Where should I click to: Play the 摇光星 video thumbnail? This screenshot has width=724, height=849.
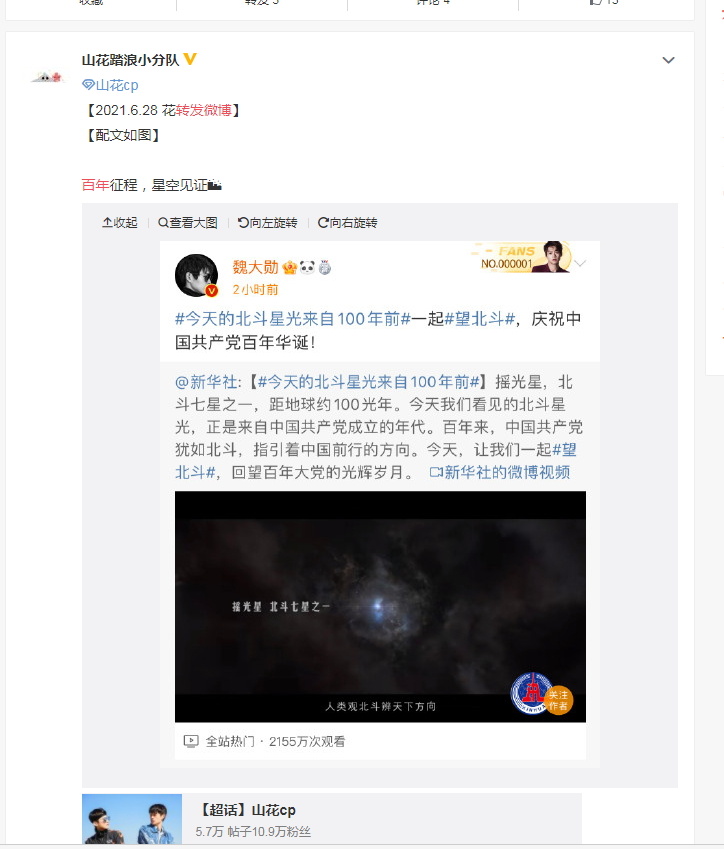click(x=380, y=606)
